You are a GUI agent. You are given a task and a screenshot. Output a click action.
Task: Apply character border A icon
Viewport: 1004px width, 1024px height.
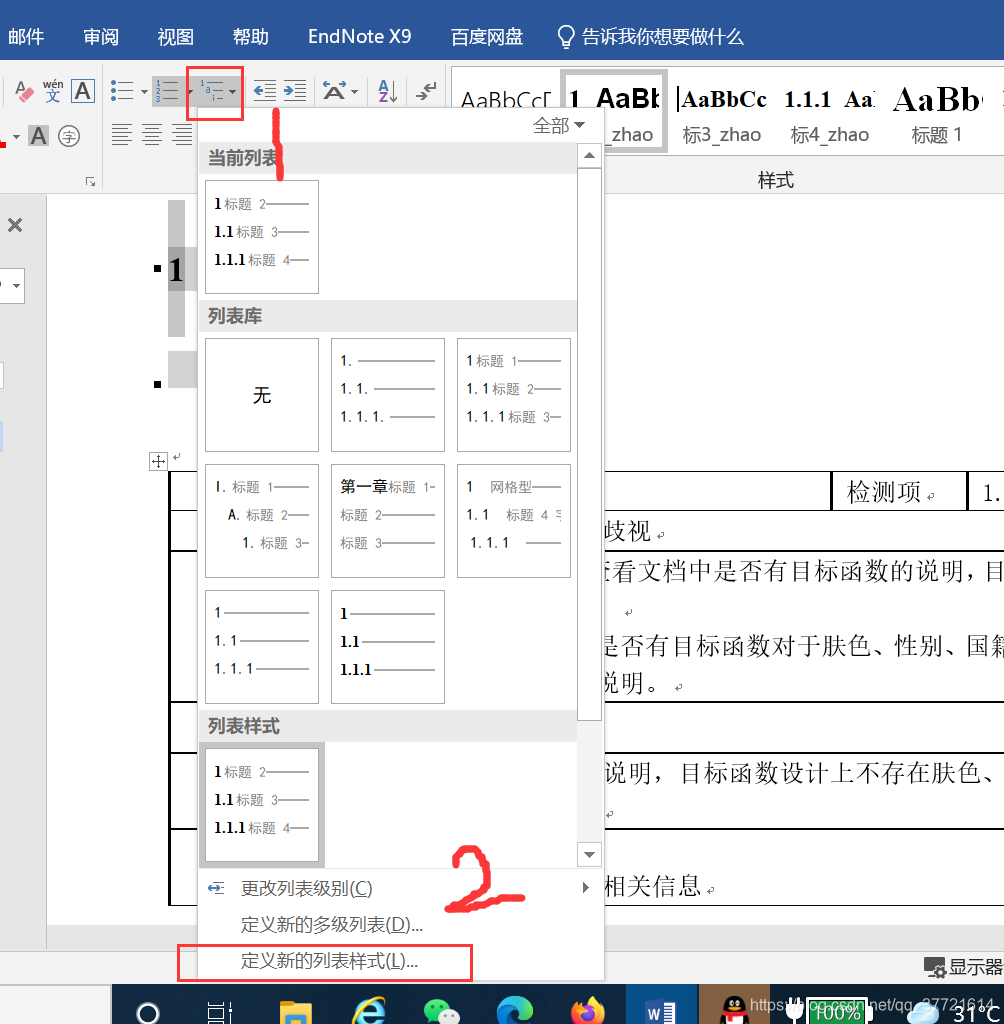(x=83, y=91)
